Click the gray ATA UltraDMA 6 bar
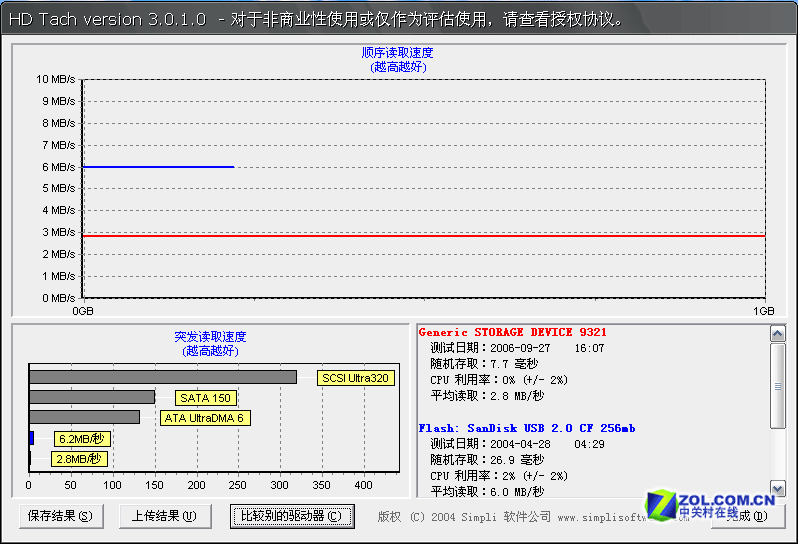The height and width of the screenshot is (544, 798). coord(84,417)
